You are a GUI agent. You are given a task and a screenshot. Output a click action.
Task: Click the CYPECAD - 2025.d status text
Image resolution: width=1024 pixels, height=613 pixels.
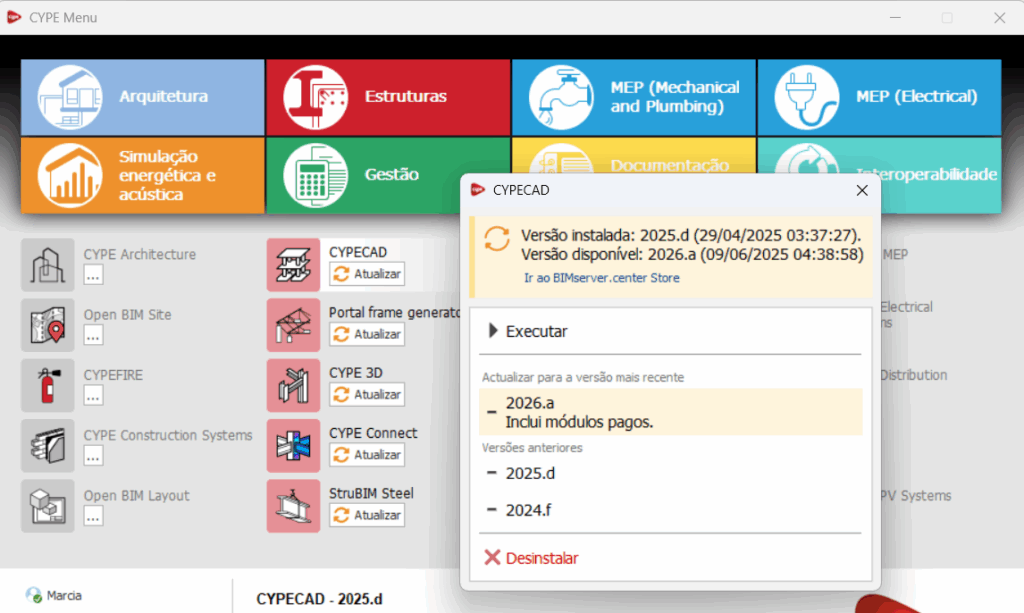point(319,599)
